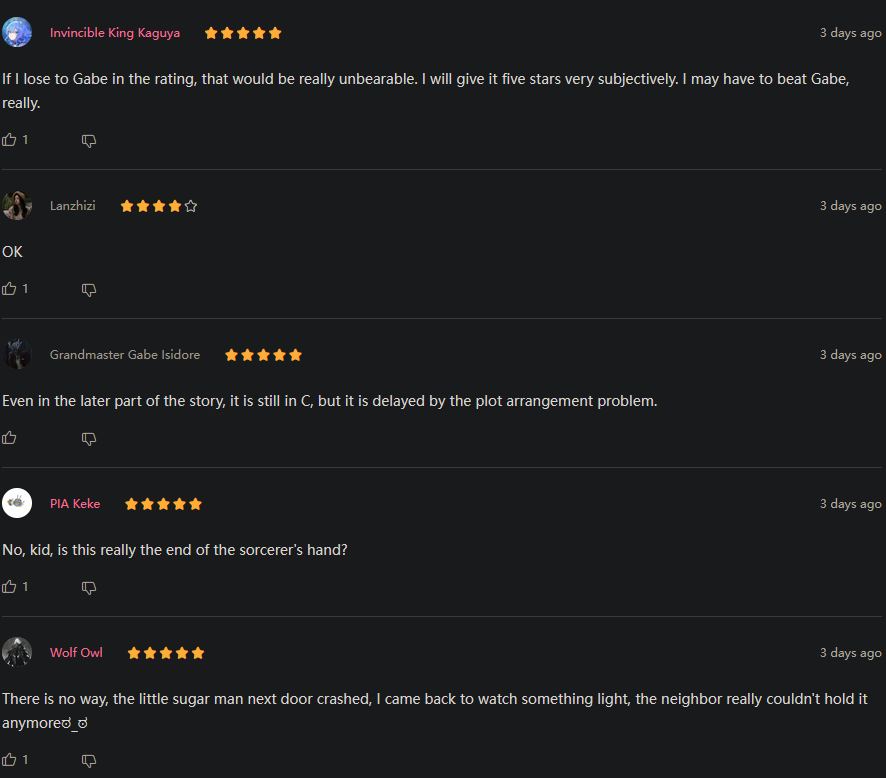Open Invincible King Kaguya's profile name
The image size is (886, 778).
pyautogui.click(x=115, y=33)
